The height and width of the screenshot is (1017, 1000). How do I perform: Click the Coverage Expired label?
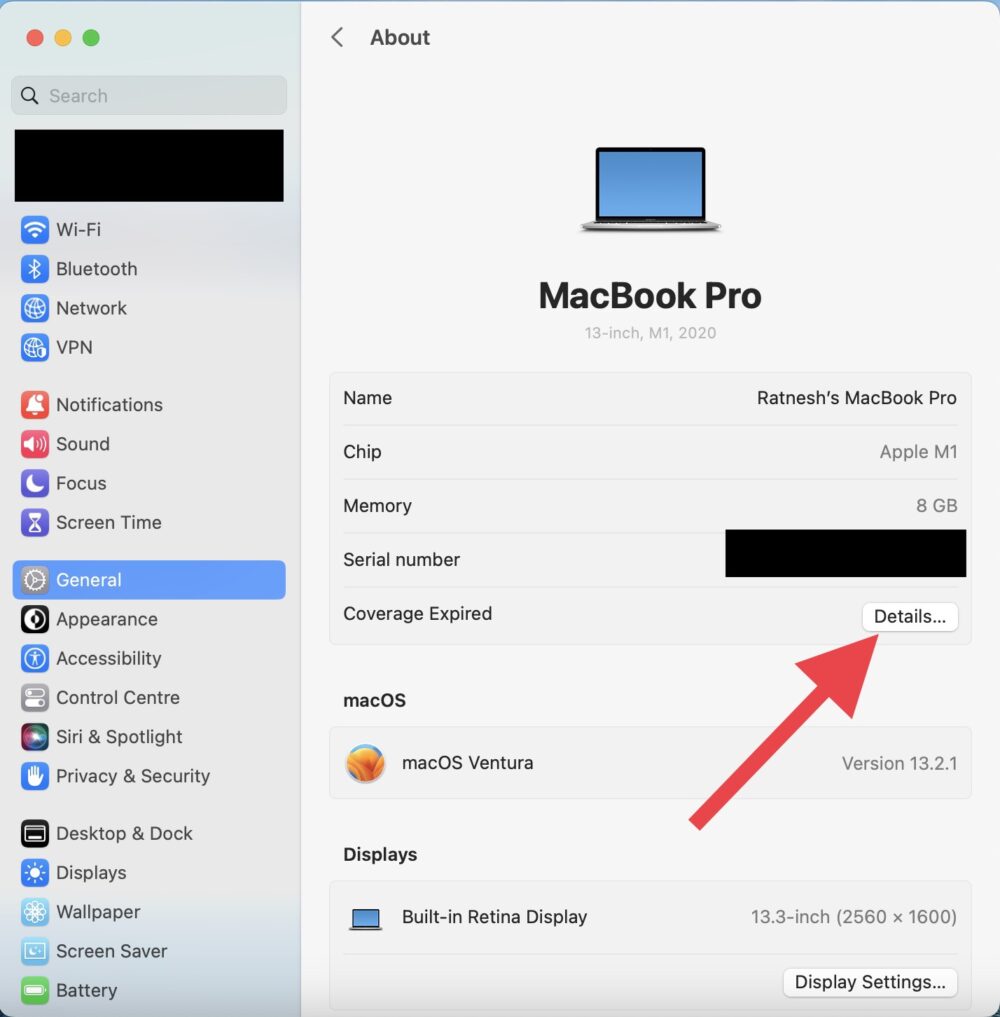coord(418,614)
